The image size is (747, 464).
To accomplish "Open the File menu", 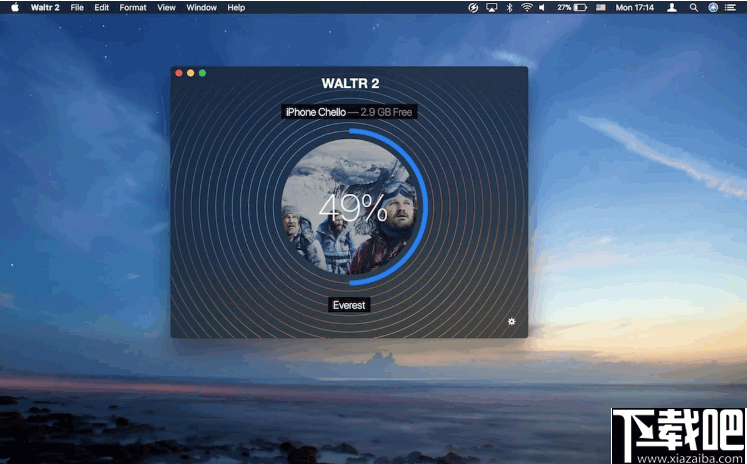I will coord(77,7).
